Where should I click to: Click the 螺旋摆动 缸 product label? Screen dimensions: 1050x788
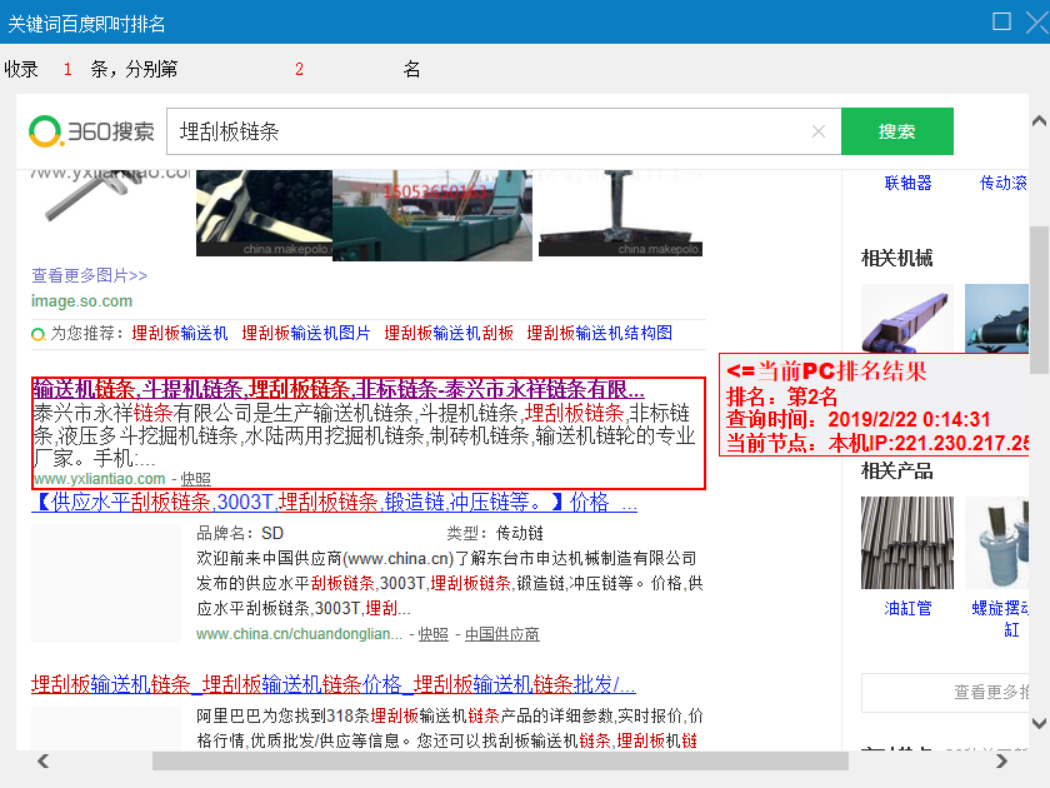[1000, 619]
